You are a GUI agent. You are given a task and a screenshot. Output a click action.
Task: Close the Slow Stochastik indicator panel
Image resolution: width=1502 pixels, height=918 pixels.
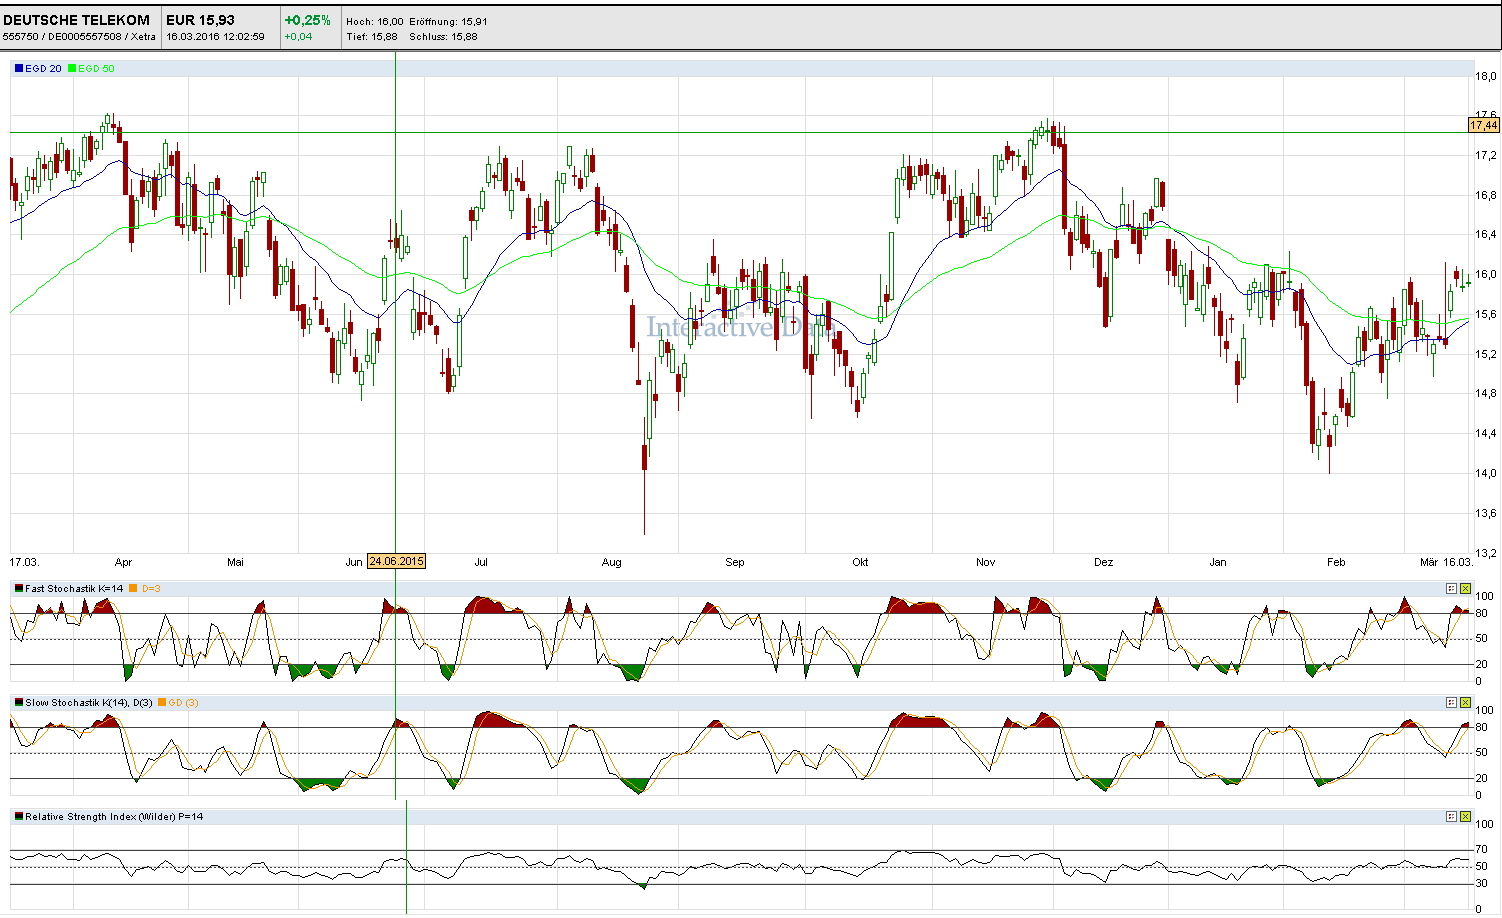point(1465,703)
